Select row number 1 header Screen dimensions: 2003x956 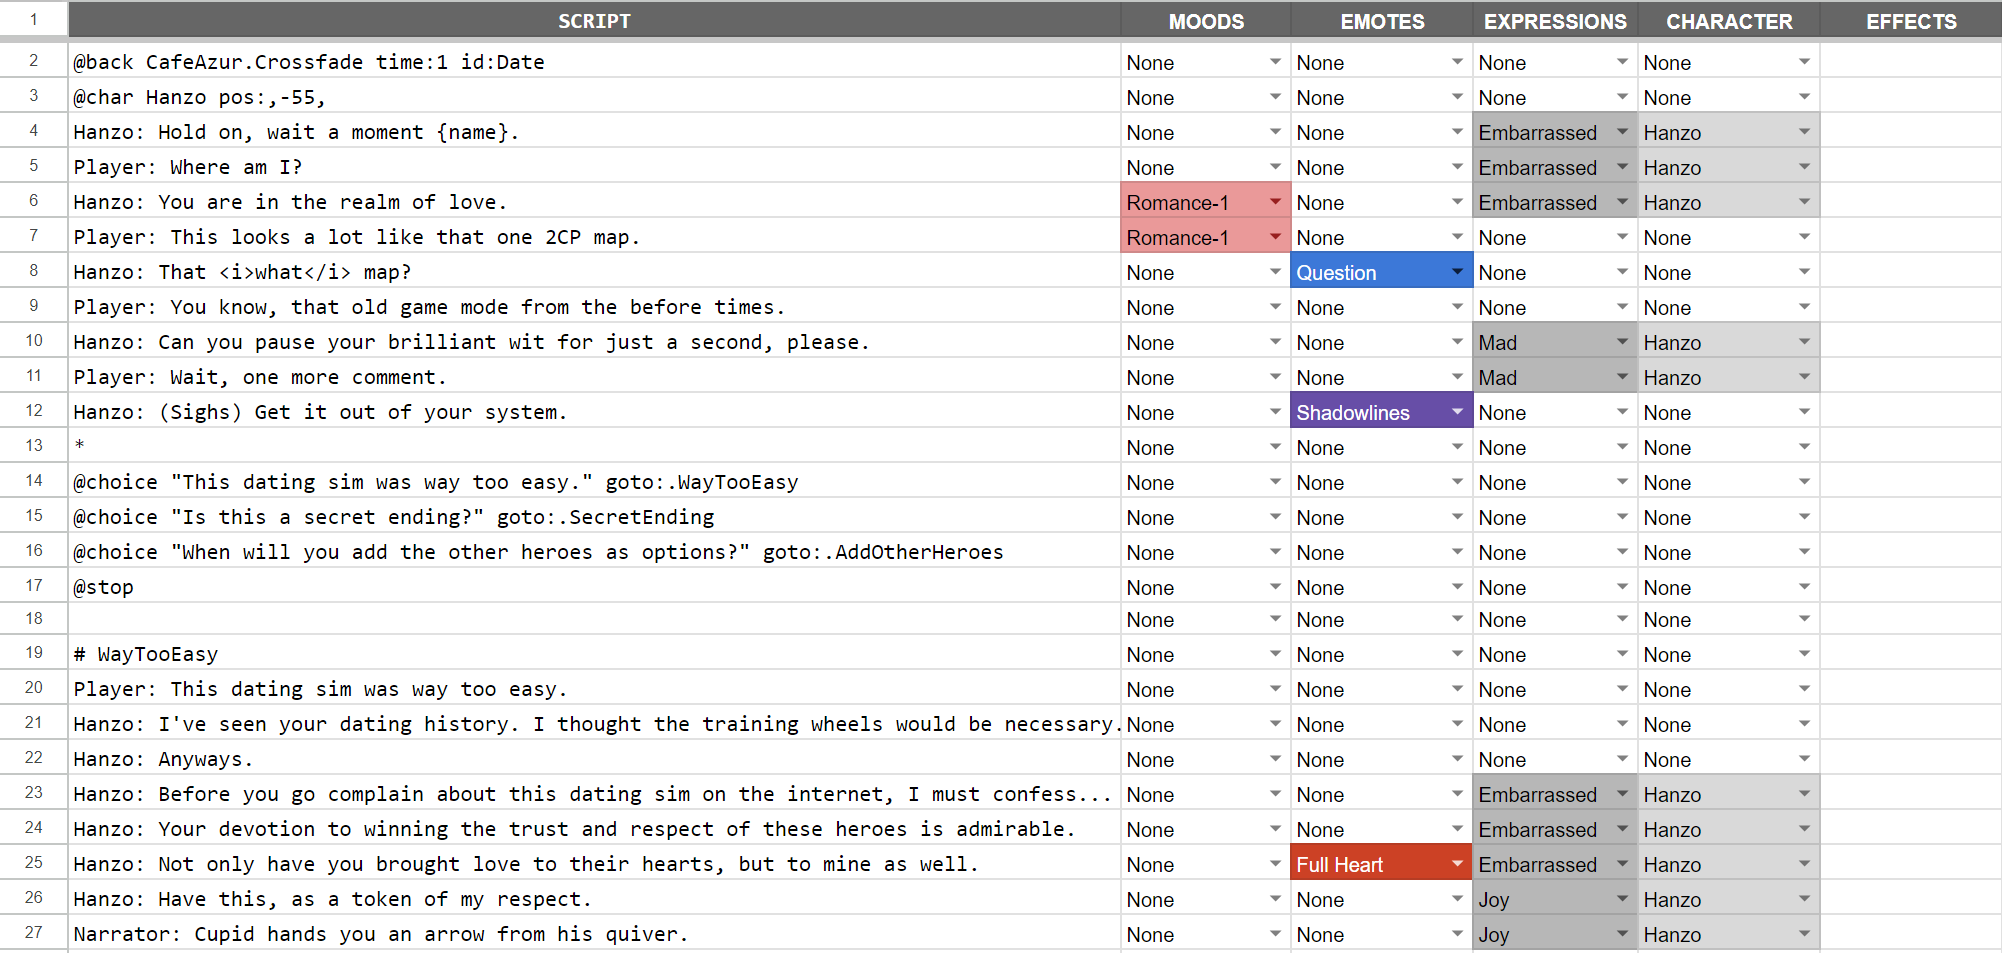click(x=33, y=20)
